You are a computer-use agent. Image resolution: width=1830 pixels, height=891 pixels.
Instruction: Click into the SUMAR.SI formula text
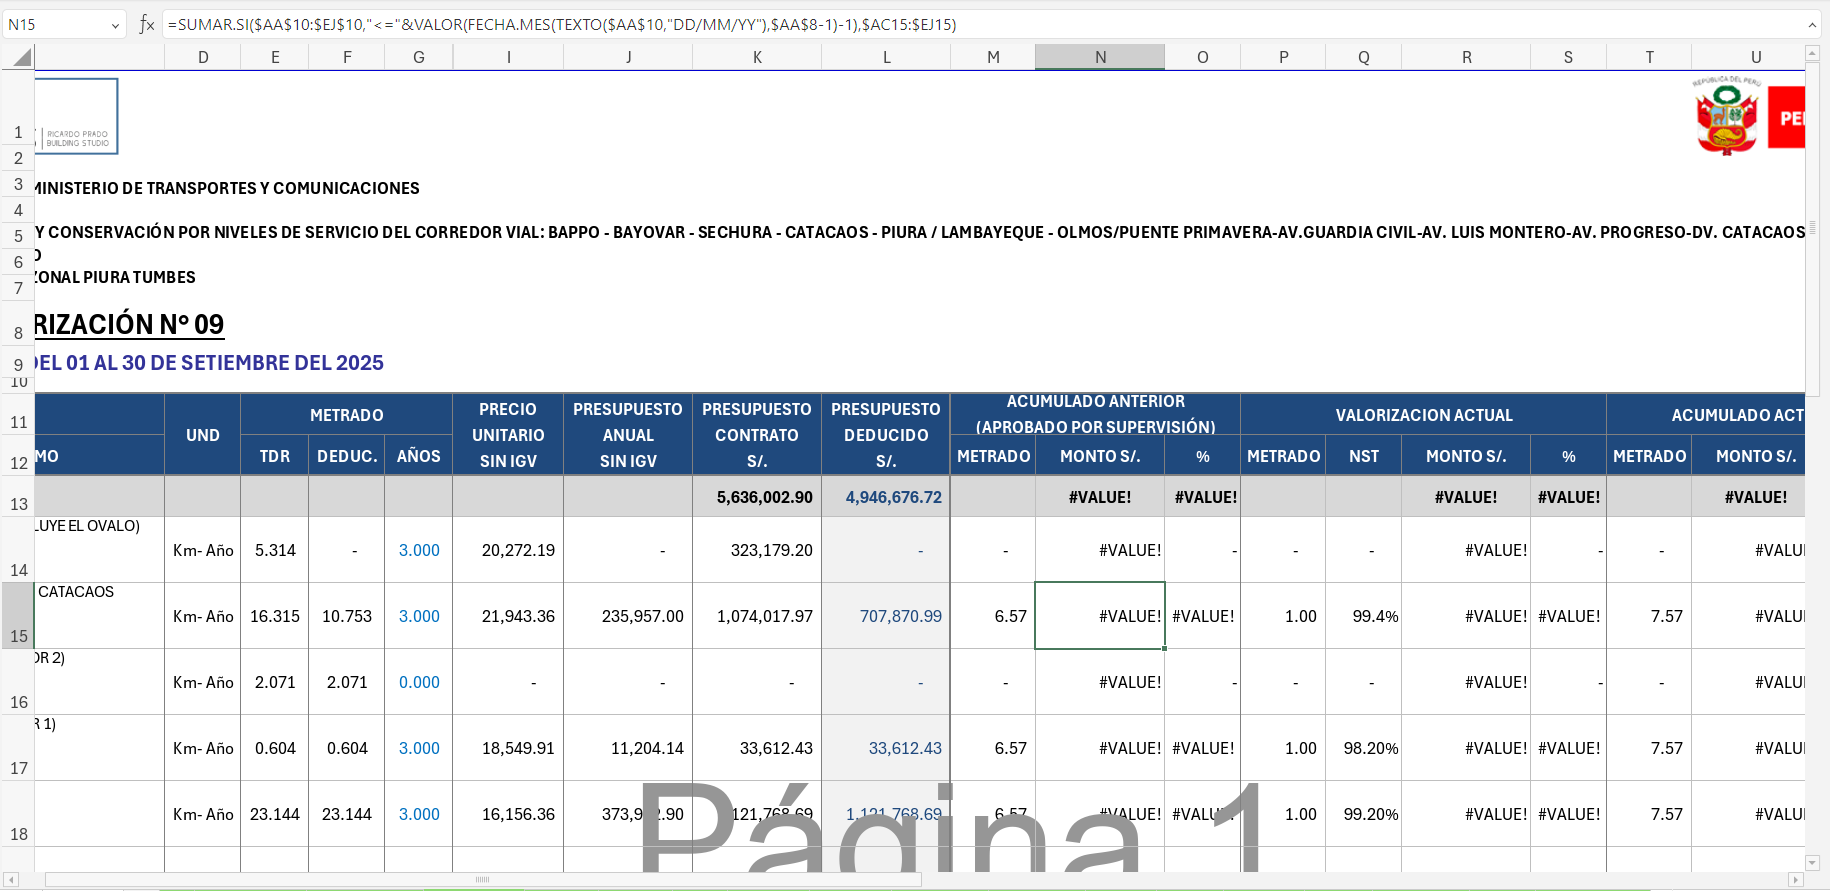(x=560, y=24)
